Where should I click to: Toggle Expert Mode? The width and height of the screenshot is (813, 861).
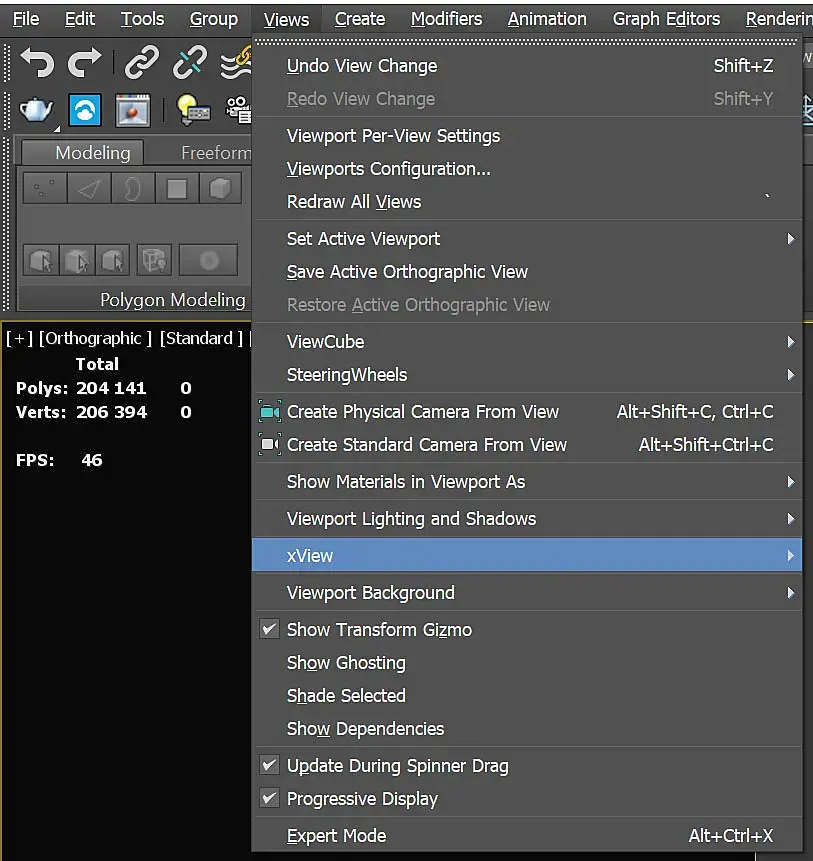tap(526, 836)
